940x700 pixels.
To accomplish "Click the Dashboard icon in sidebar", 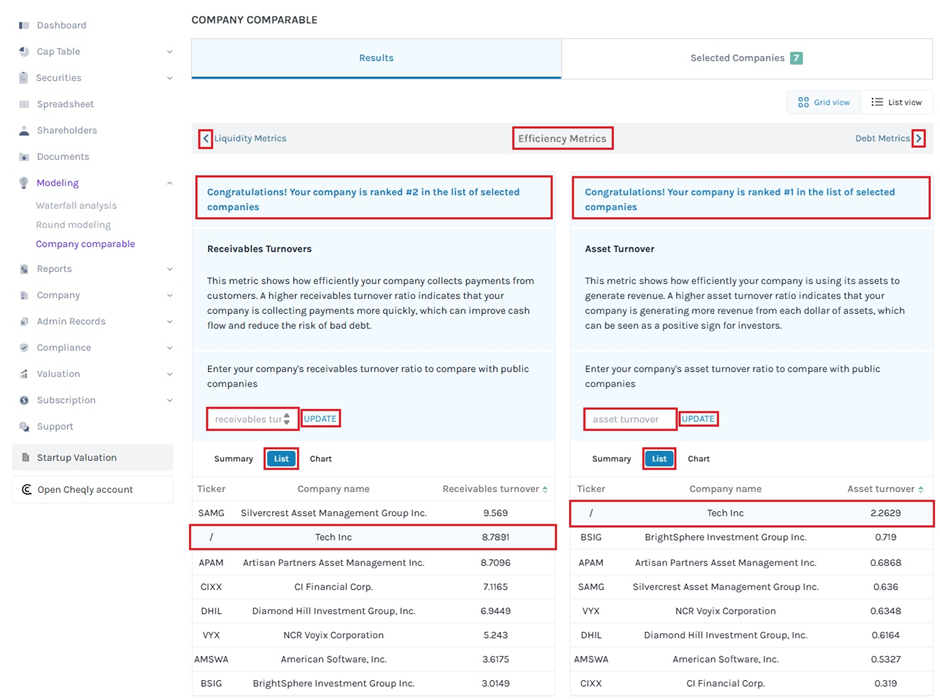I will click(x=24, y=25).
